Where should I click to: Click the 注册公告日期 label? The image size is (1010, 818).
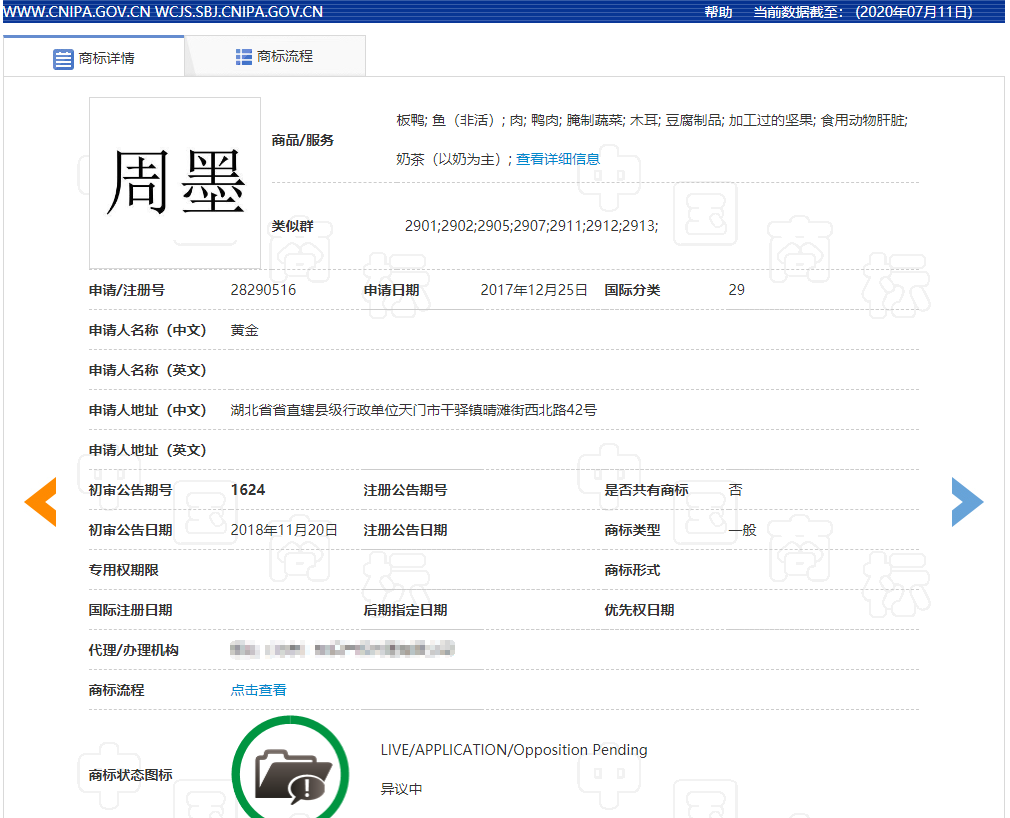(x=405, y=530)
